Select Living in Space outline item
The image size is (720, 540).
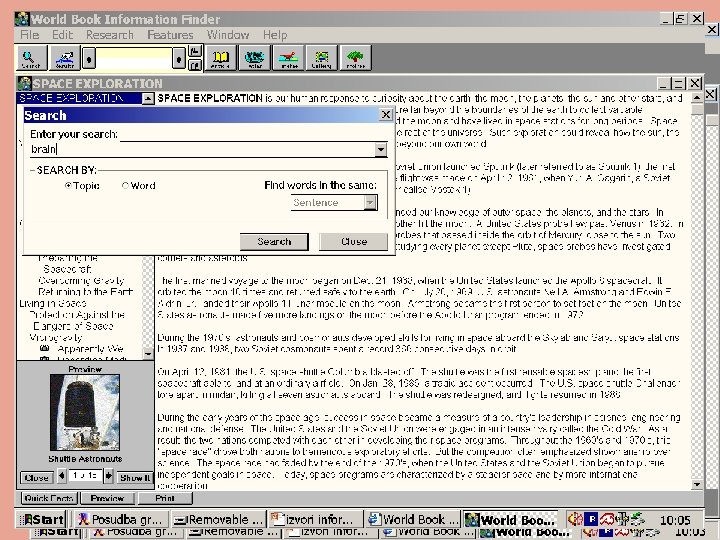[53, 303]
